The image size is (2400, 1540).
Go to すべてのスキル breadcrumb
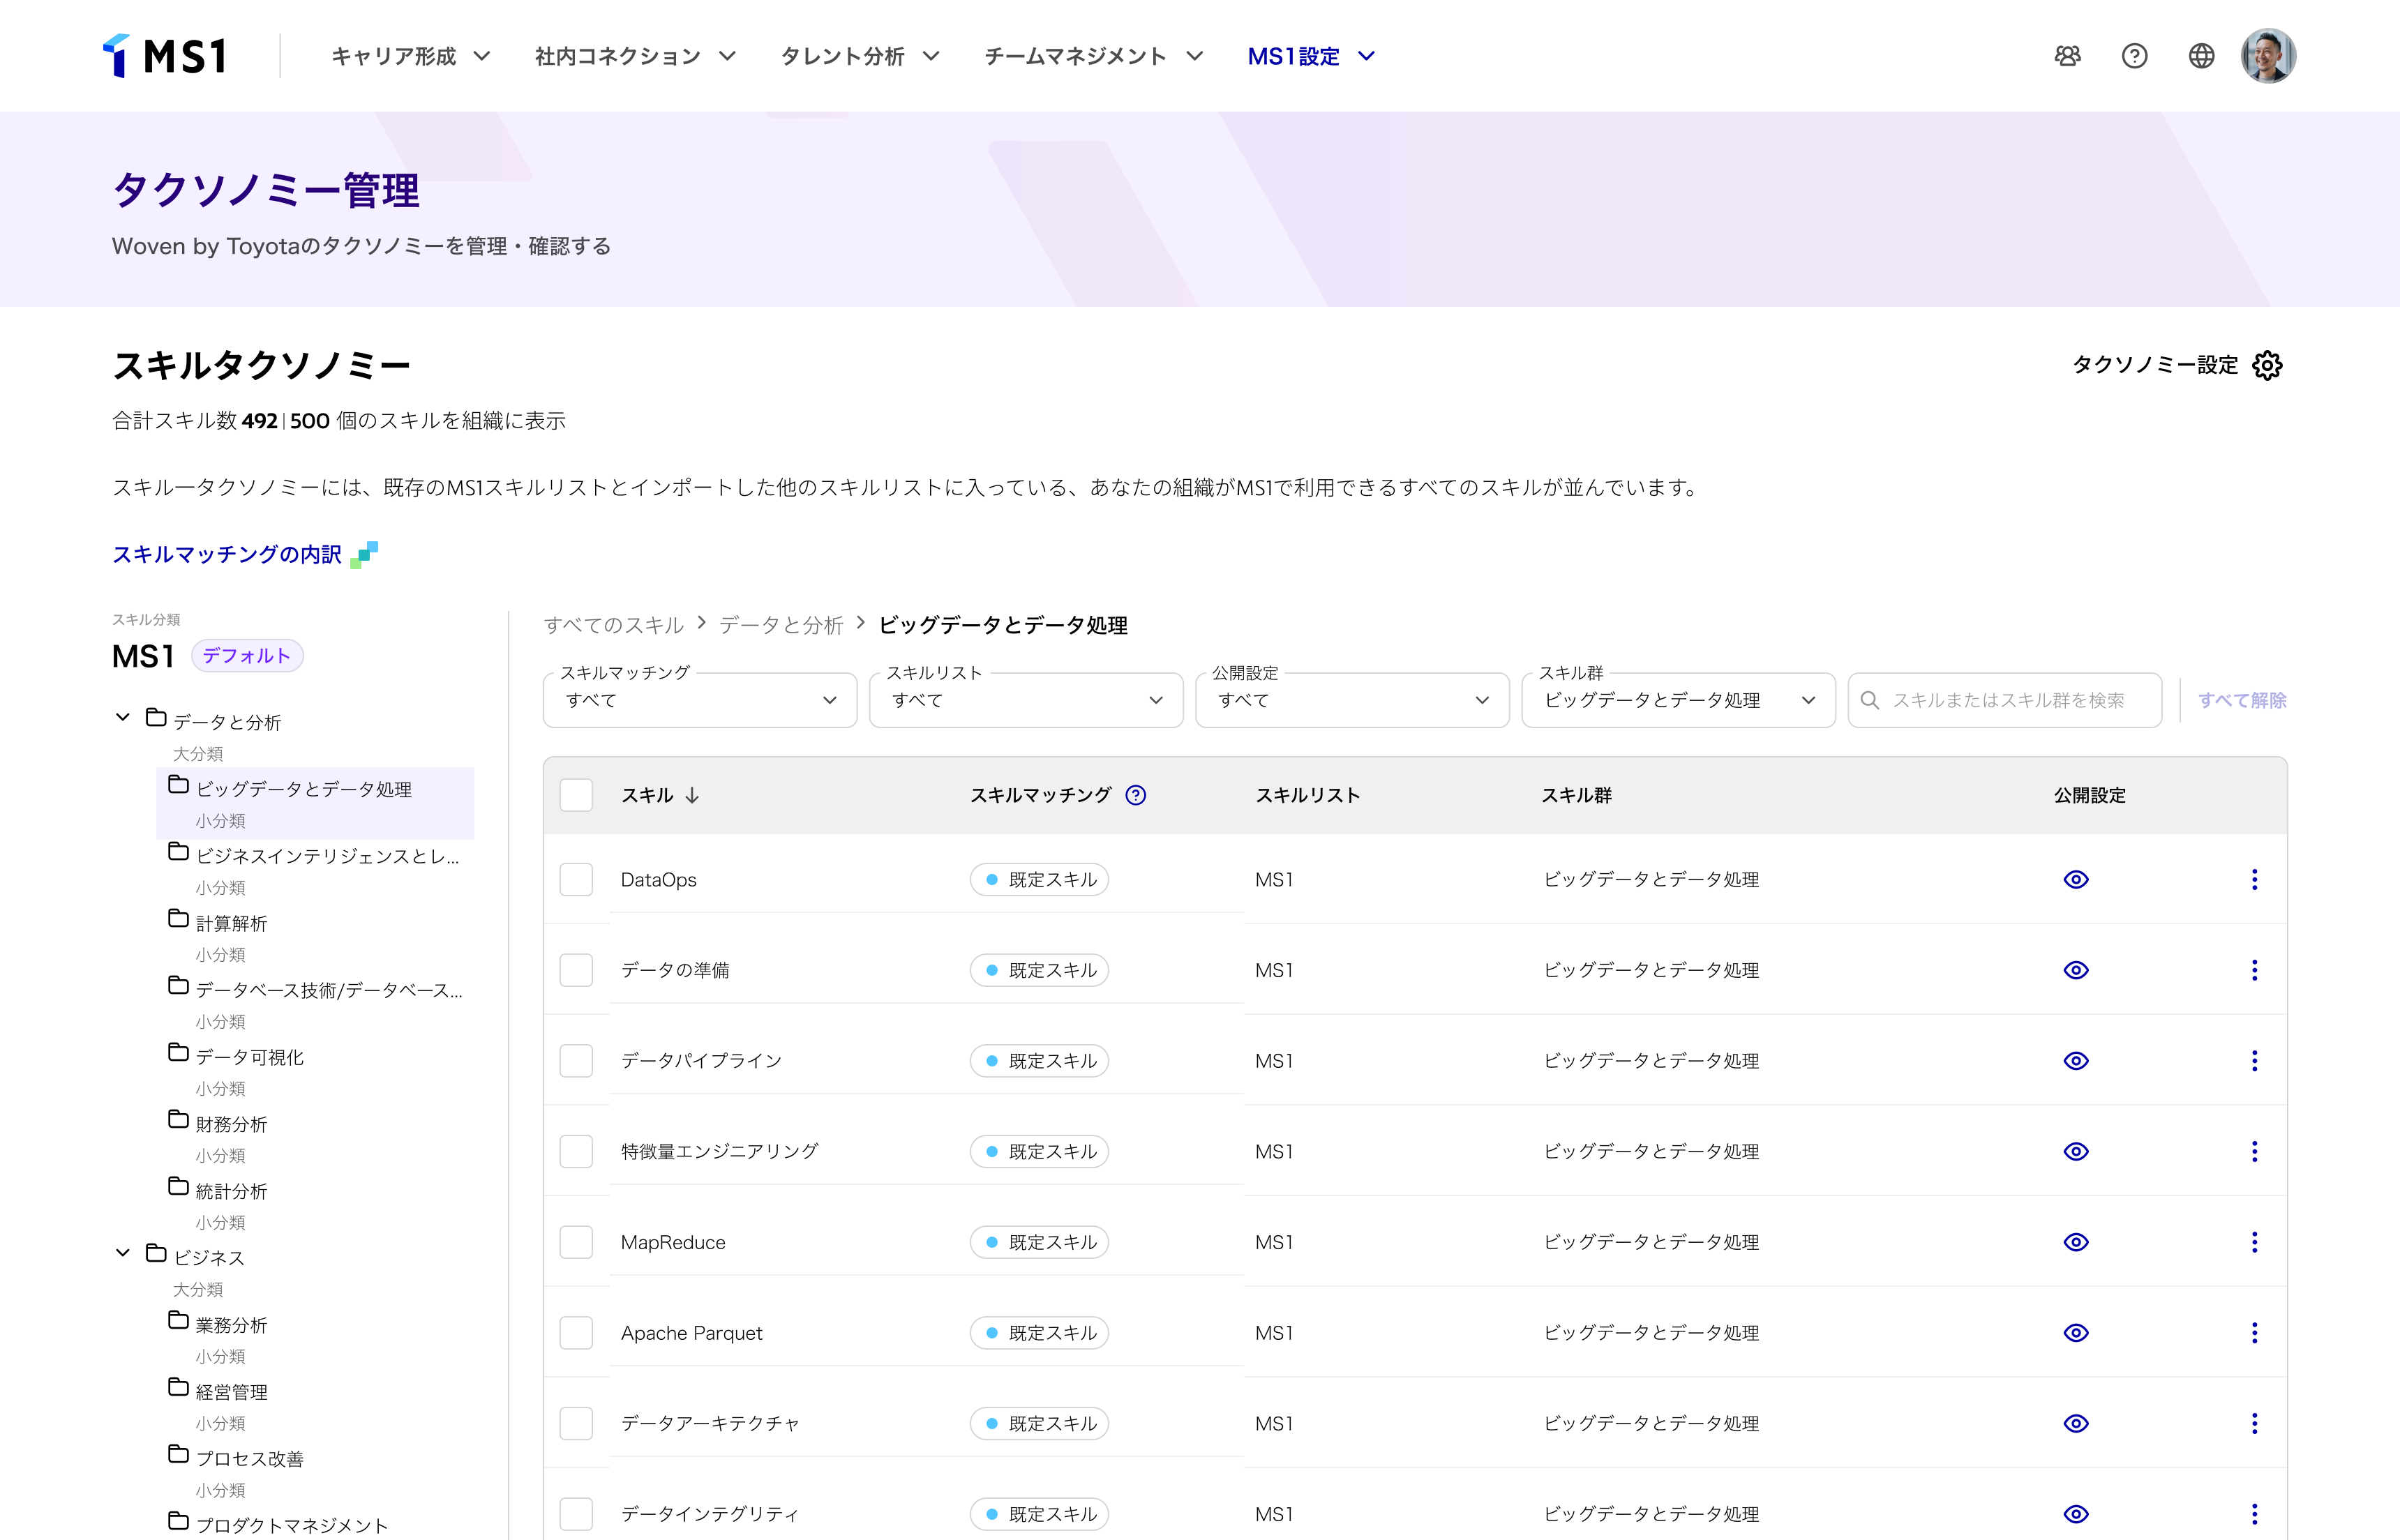613,625
